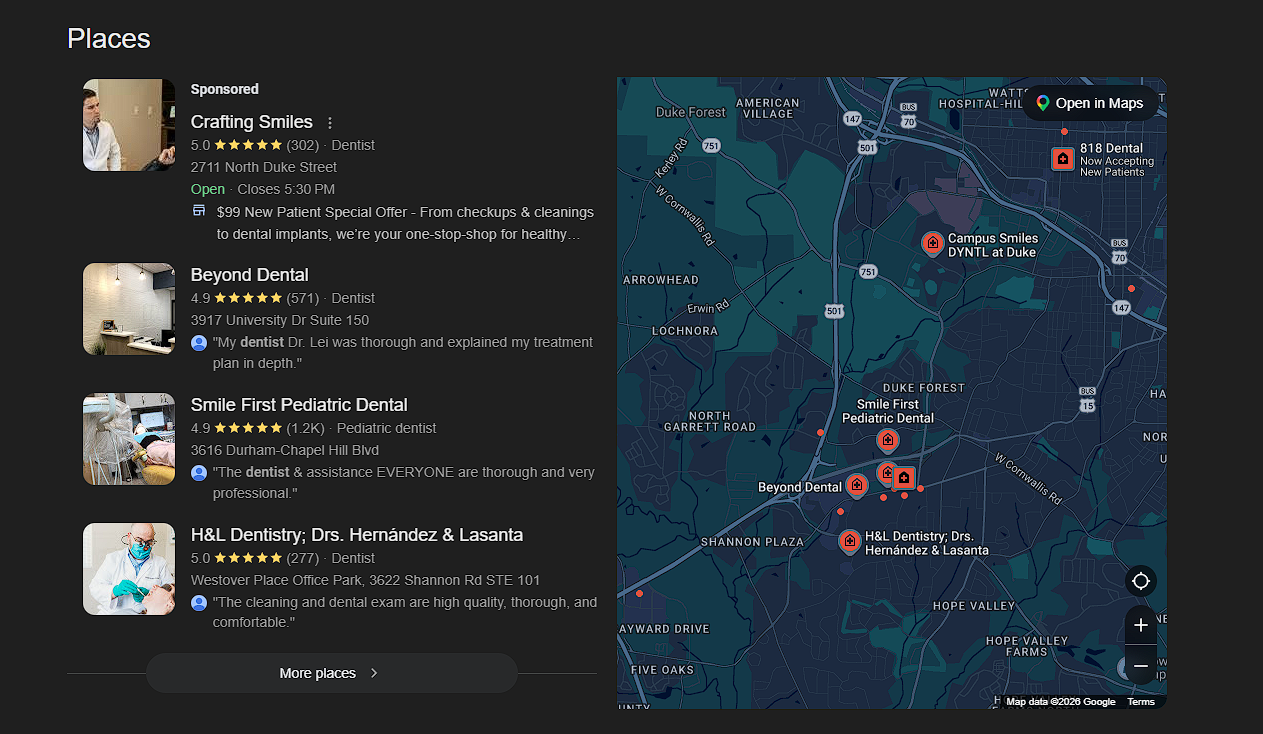Click H&L Dentistry 5.0 rating with 277 reviews

point(255,558)
